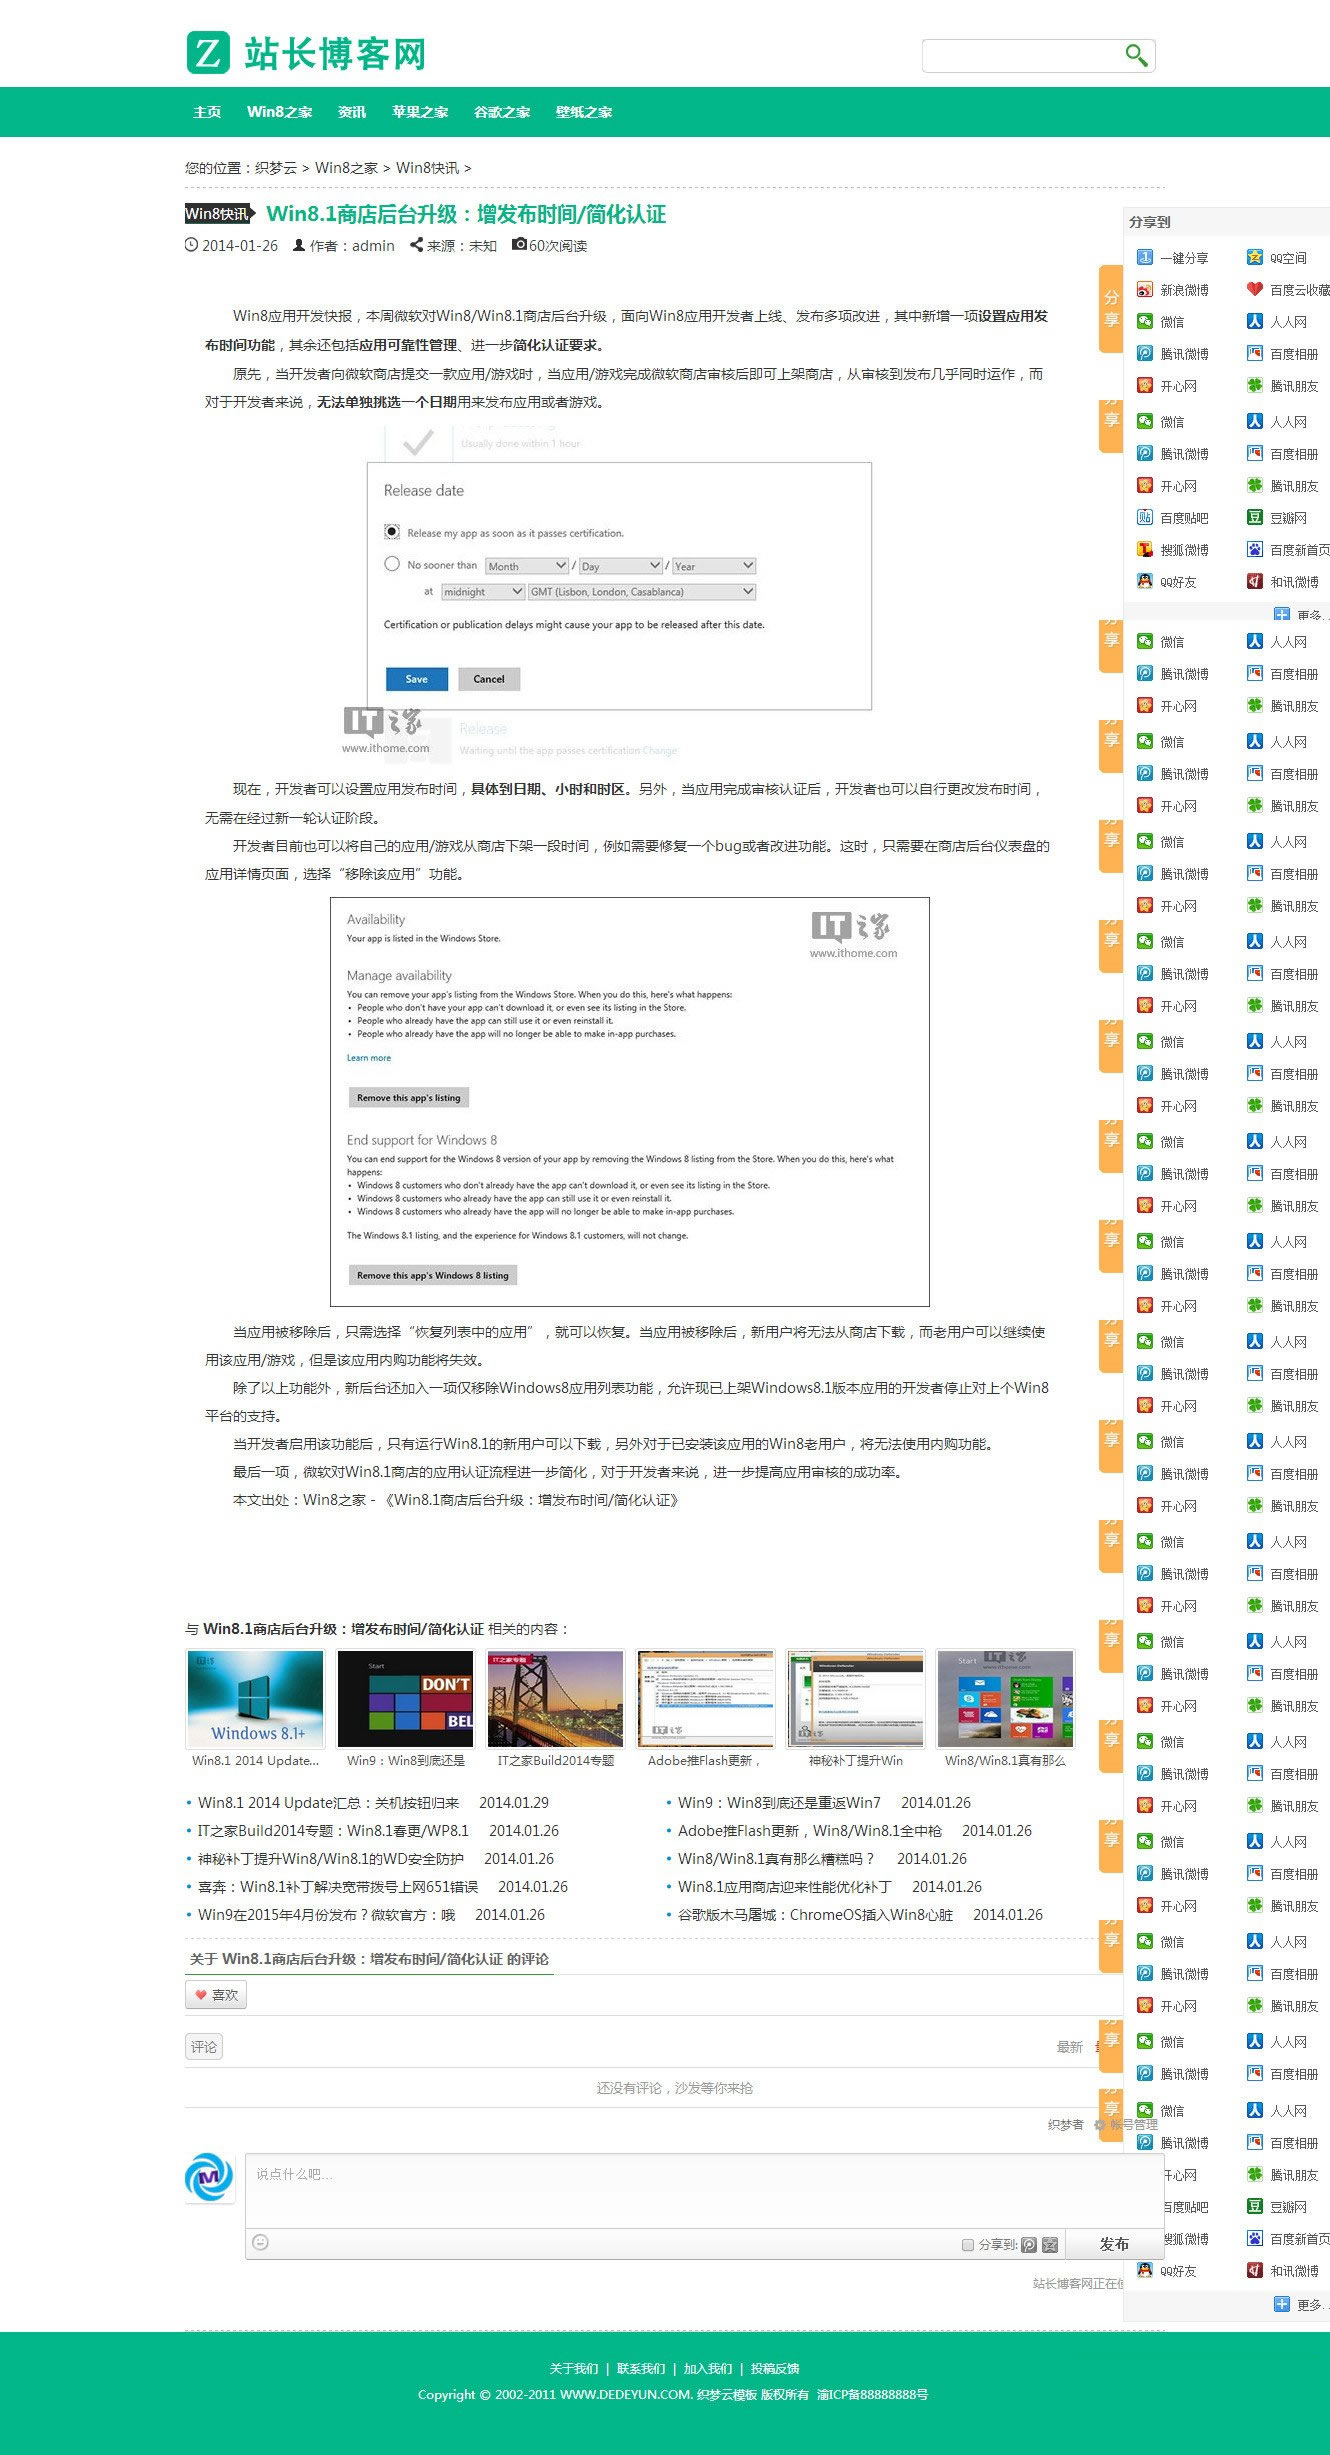Open the DON'T tiles related thumbnail
This screenshot has width=1330, height=2455.
pyautogui.click(x=405, y=1698)
